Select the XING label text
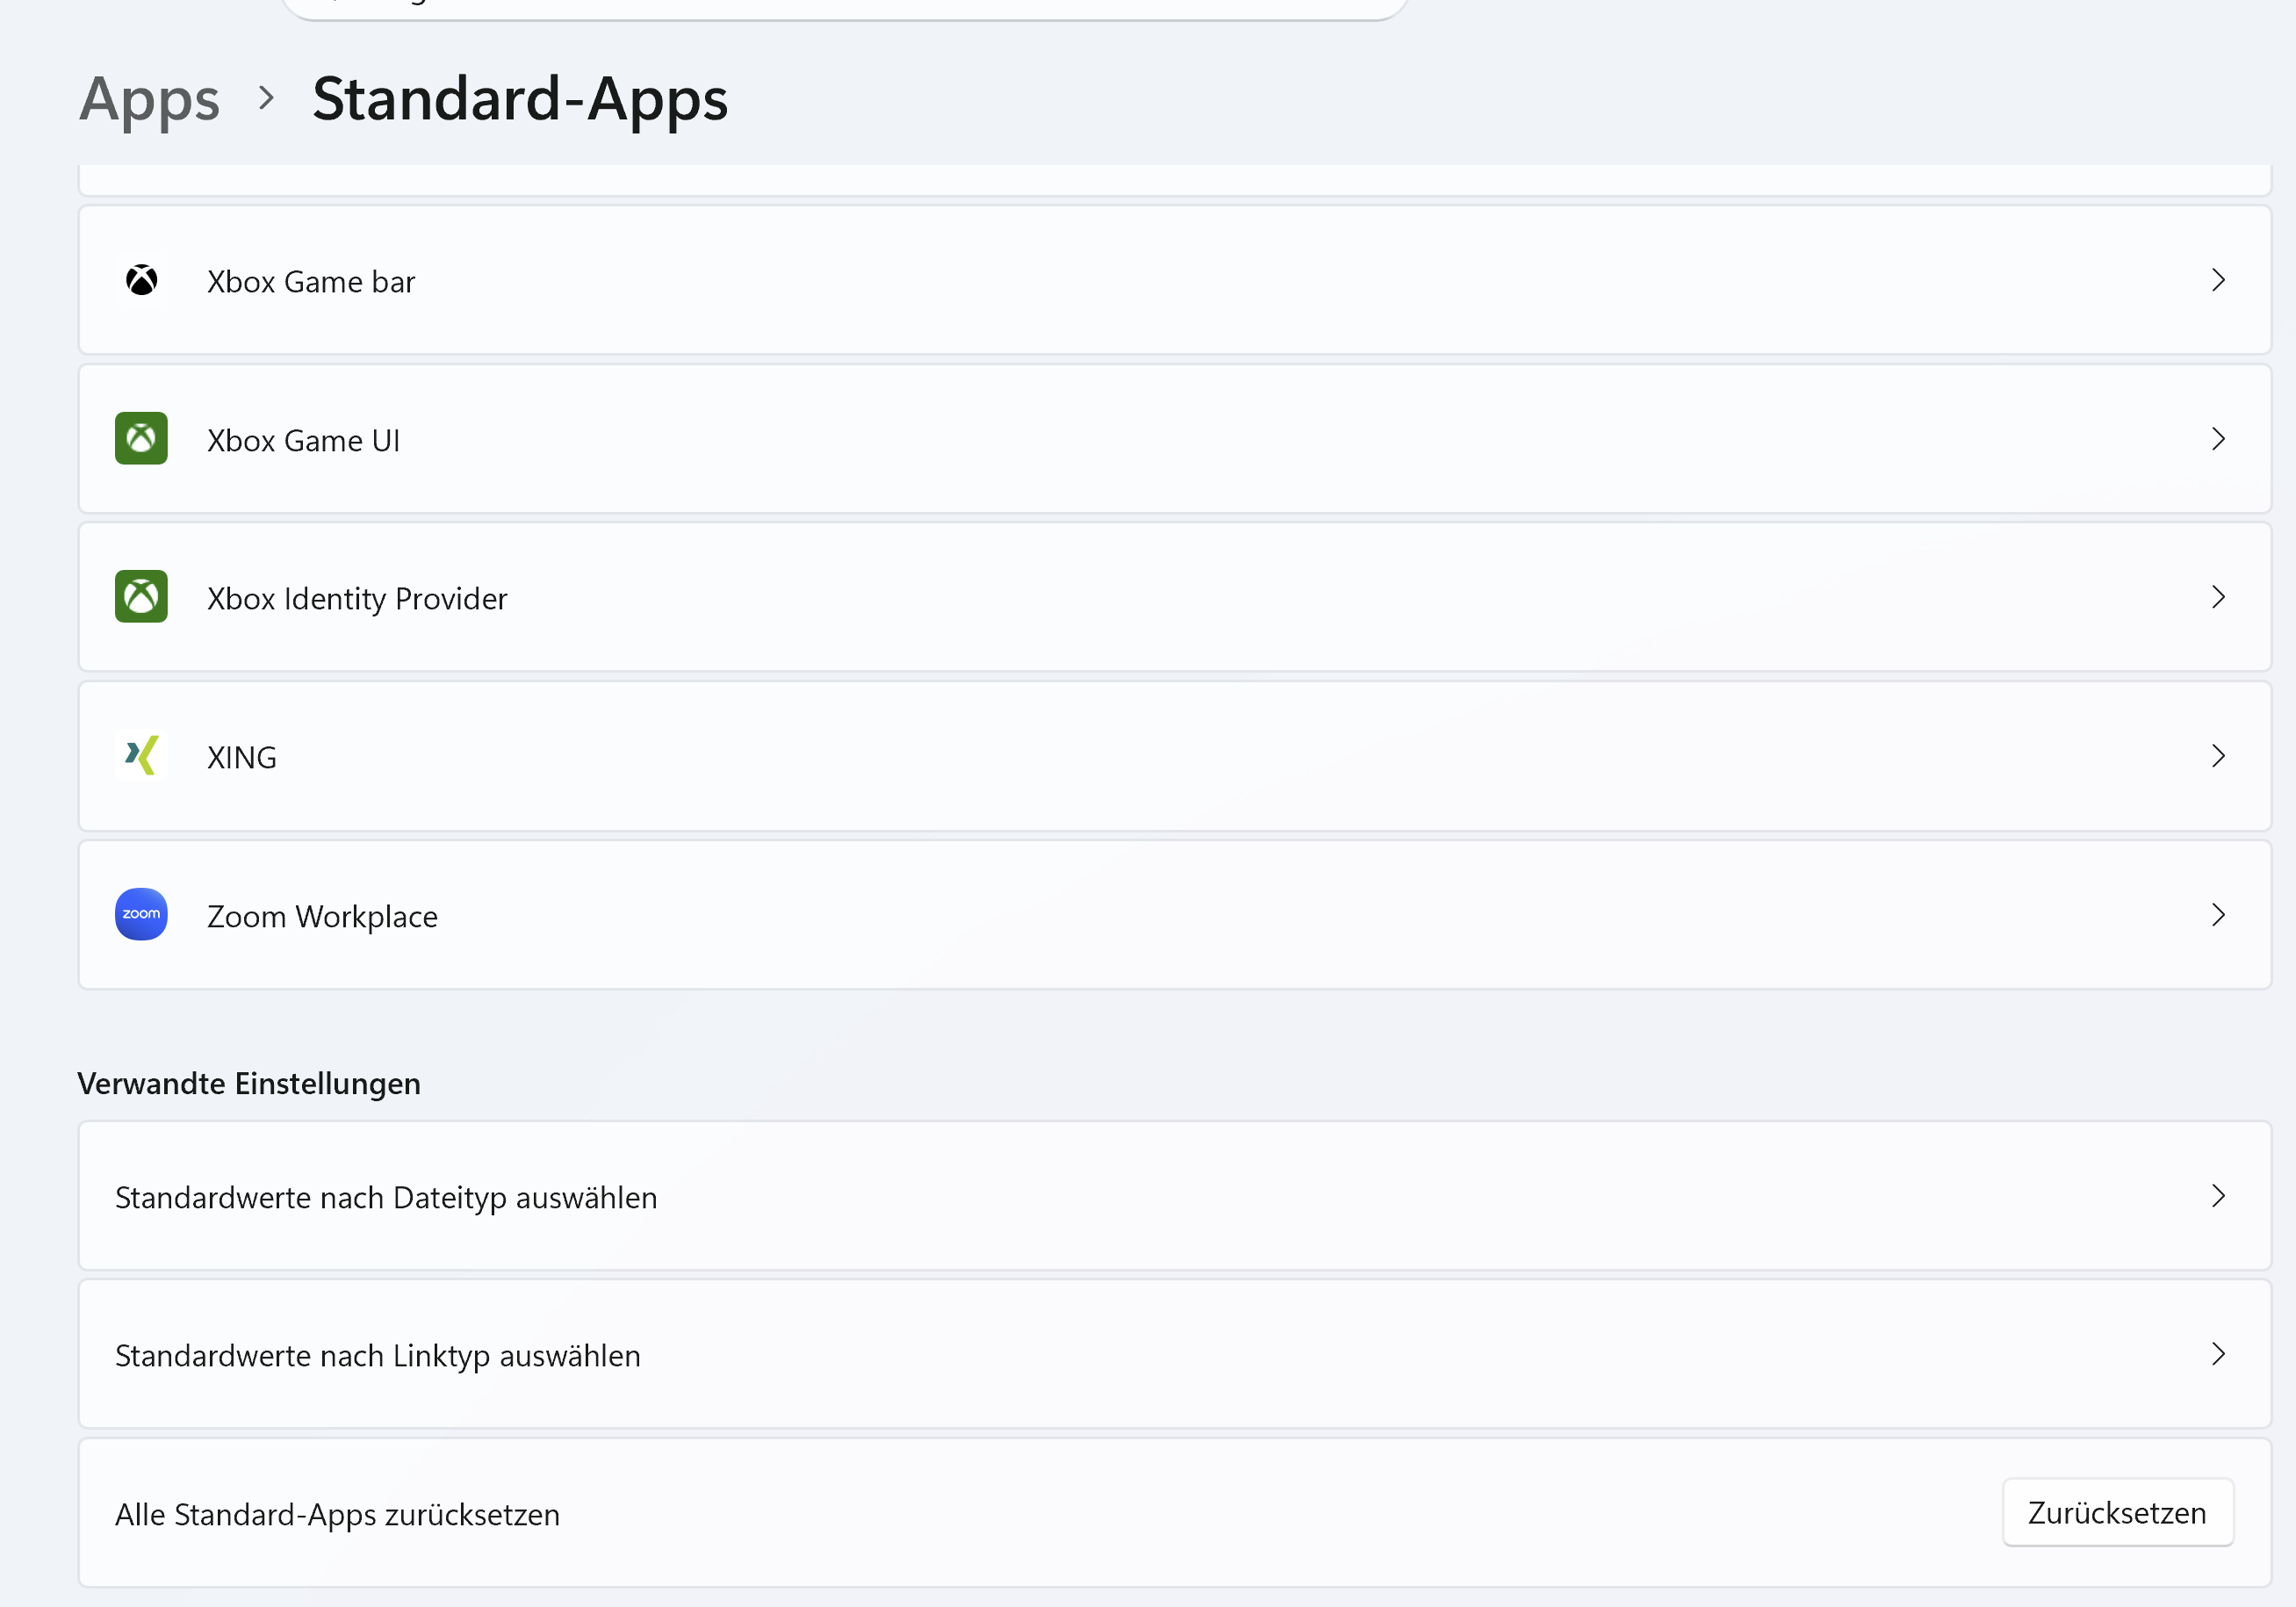2296x1607 pixels. (242, 758)
